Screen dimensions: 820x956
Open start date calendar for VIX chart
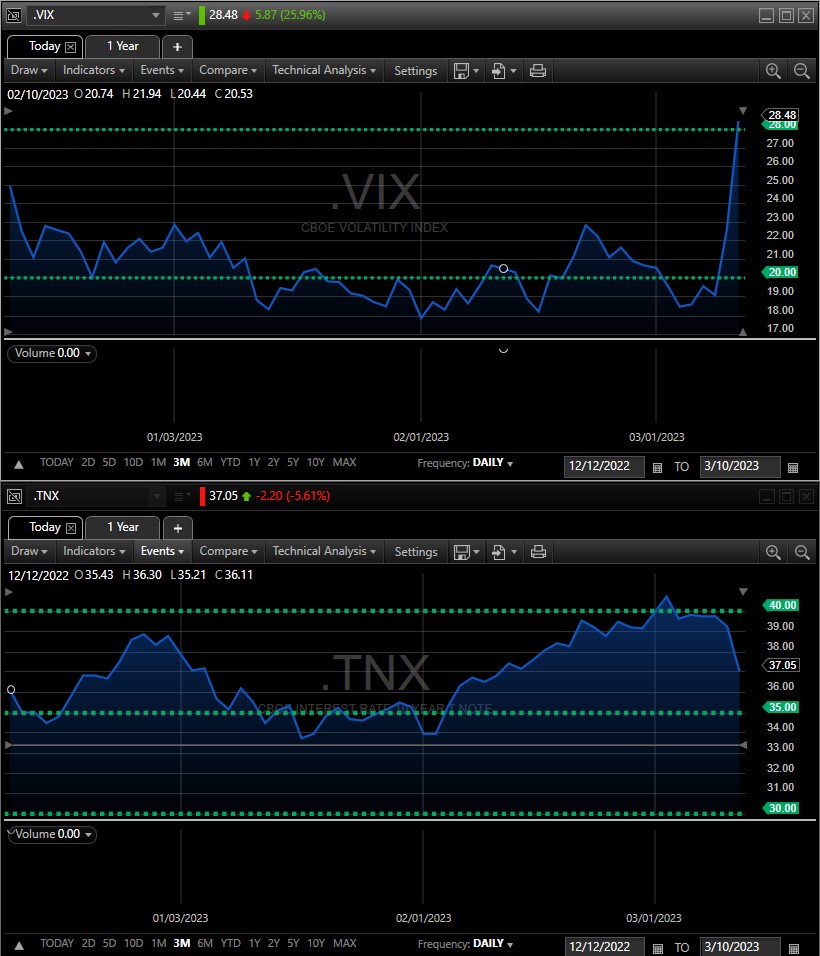(x=657, y=467)
